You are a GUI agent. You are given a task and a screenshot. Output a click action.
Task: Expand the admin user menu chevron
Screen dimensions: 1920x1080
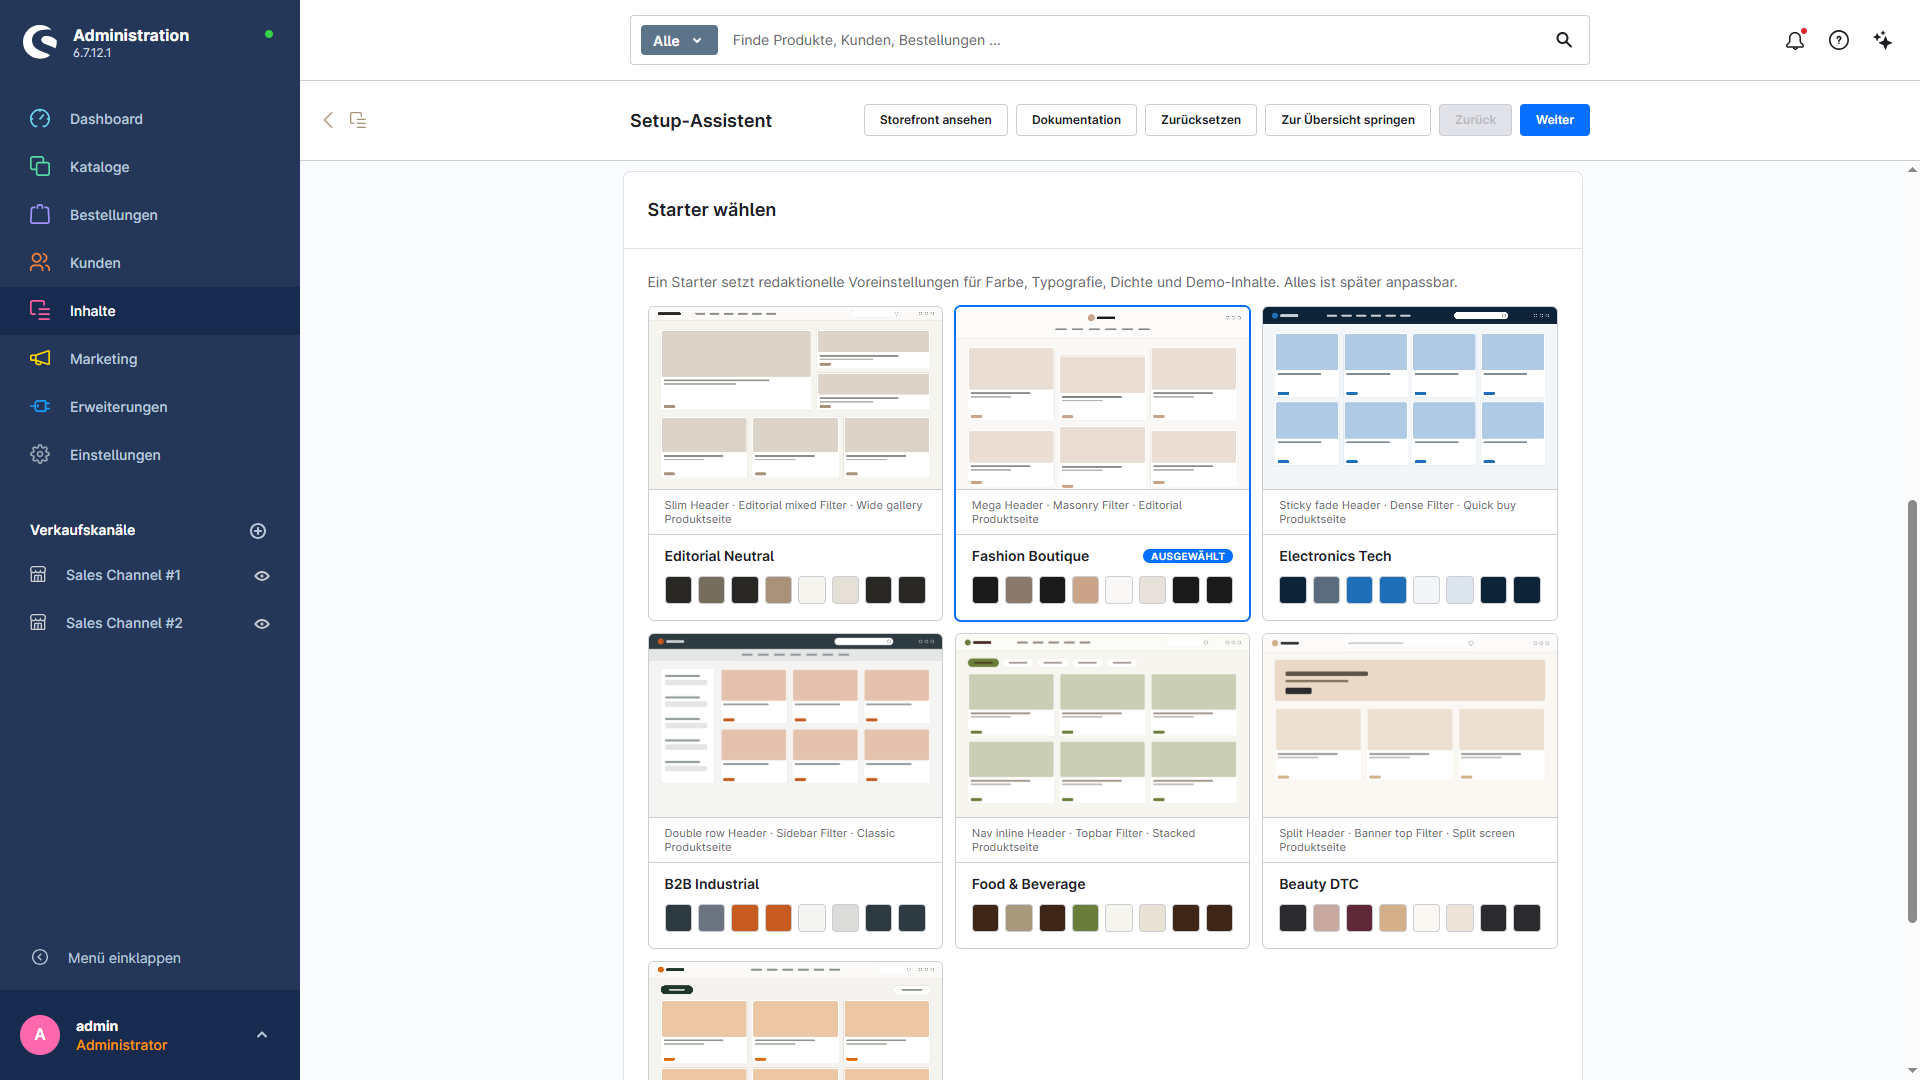pyautogui.click(x=262, y=1035)
